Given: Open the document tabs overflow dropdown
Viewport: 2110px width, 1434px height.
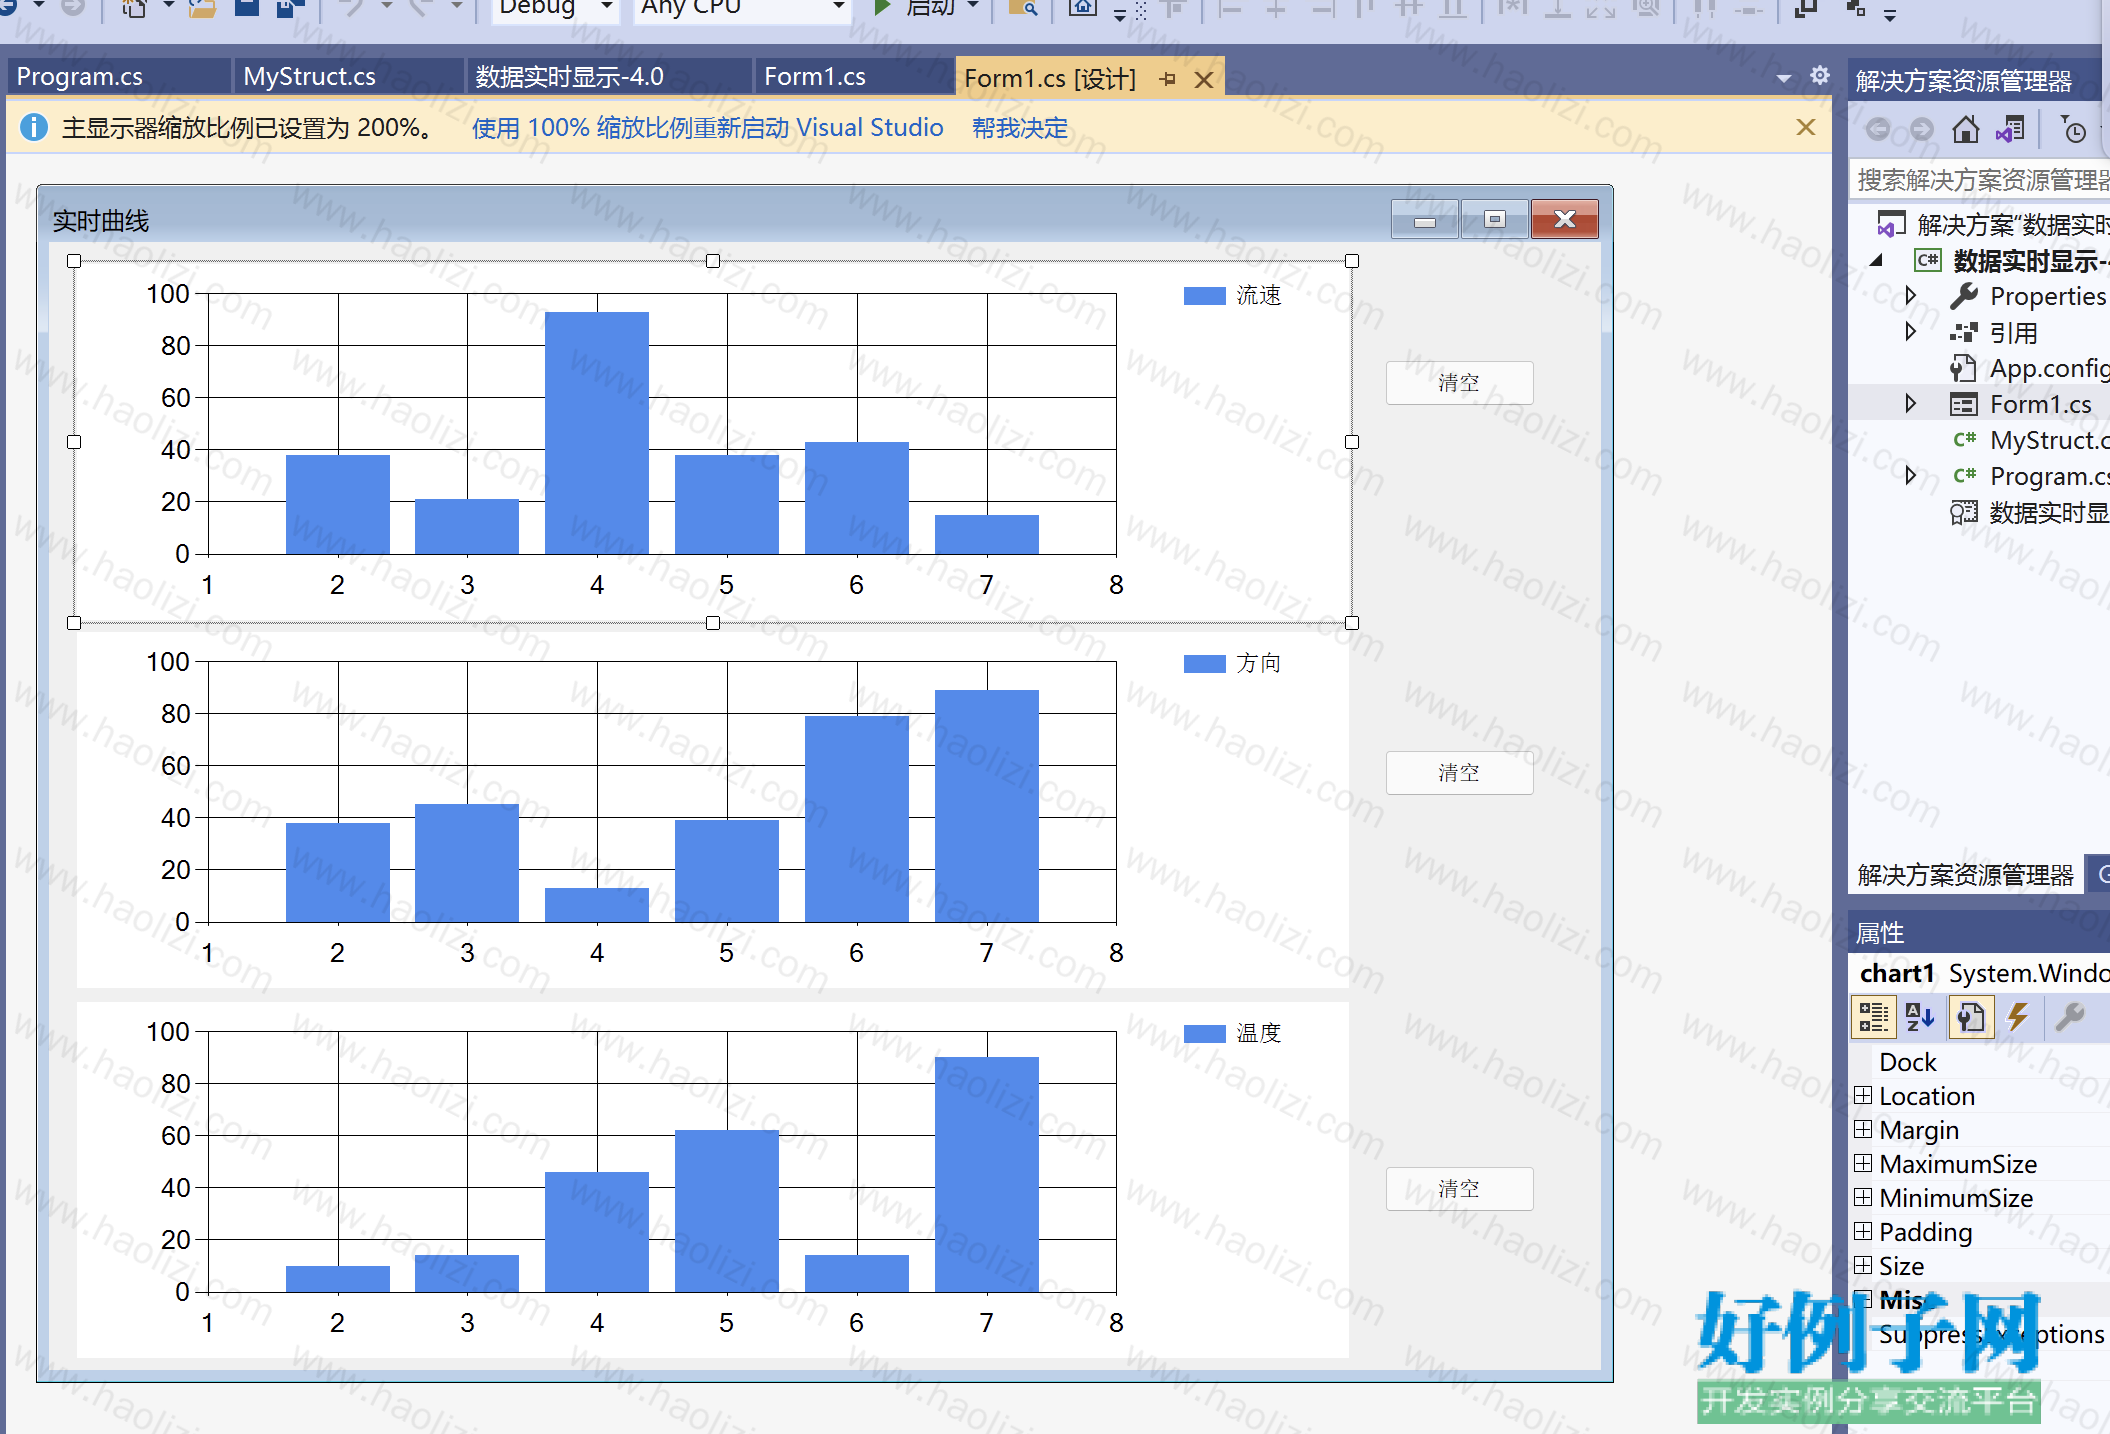Looking at the screenshot, I should pos(1784,78).
